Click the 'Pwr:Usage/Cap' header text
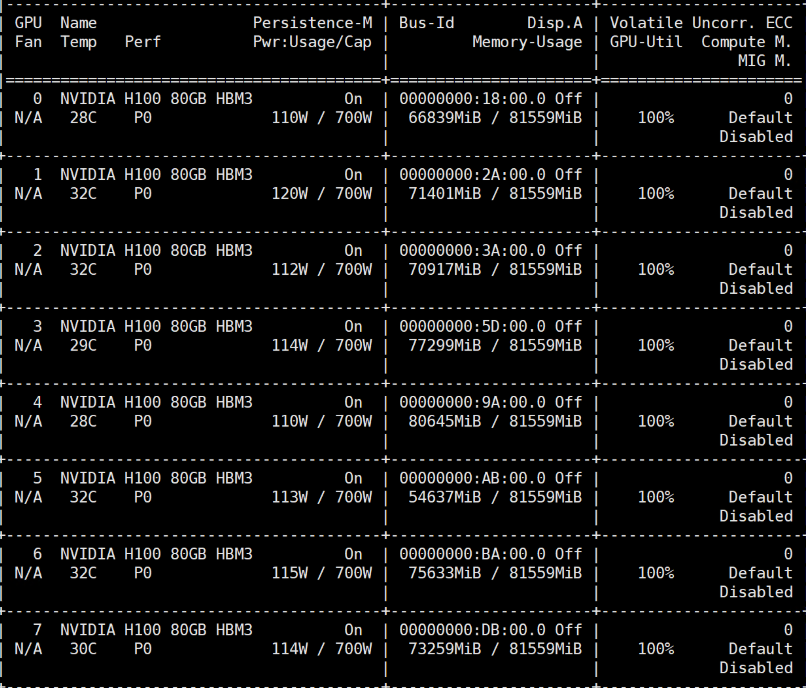 [313, 42]
